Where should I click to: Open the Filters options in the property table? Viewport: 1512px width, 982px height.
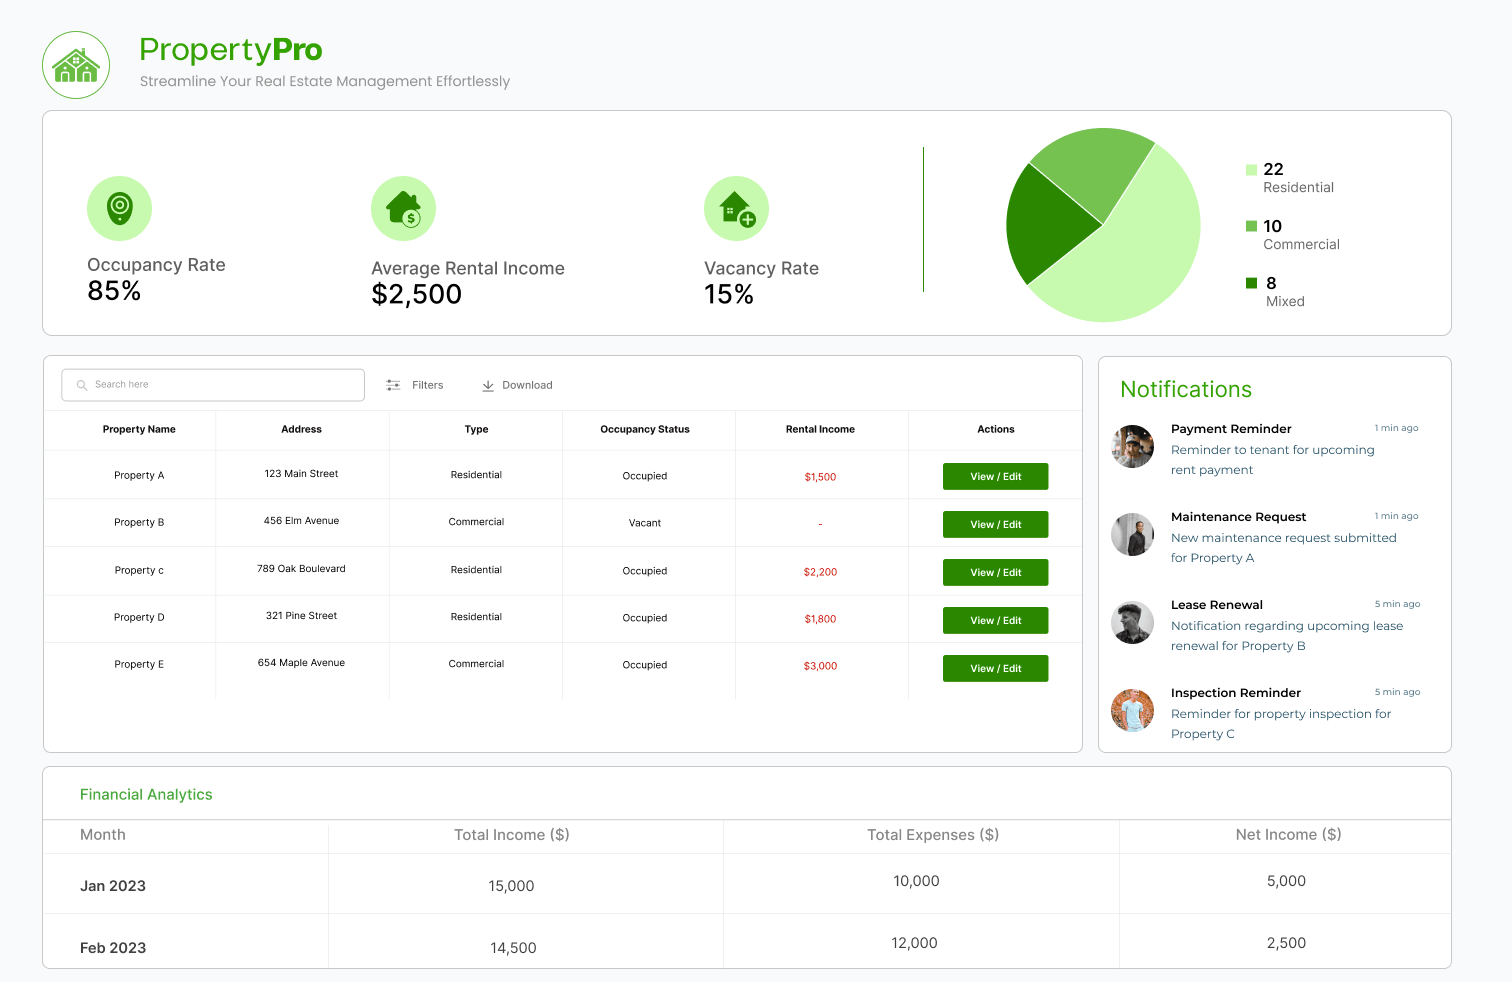(415, 385)
